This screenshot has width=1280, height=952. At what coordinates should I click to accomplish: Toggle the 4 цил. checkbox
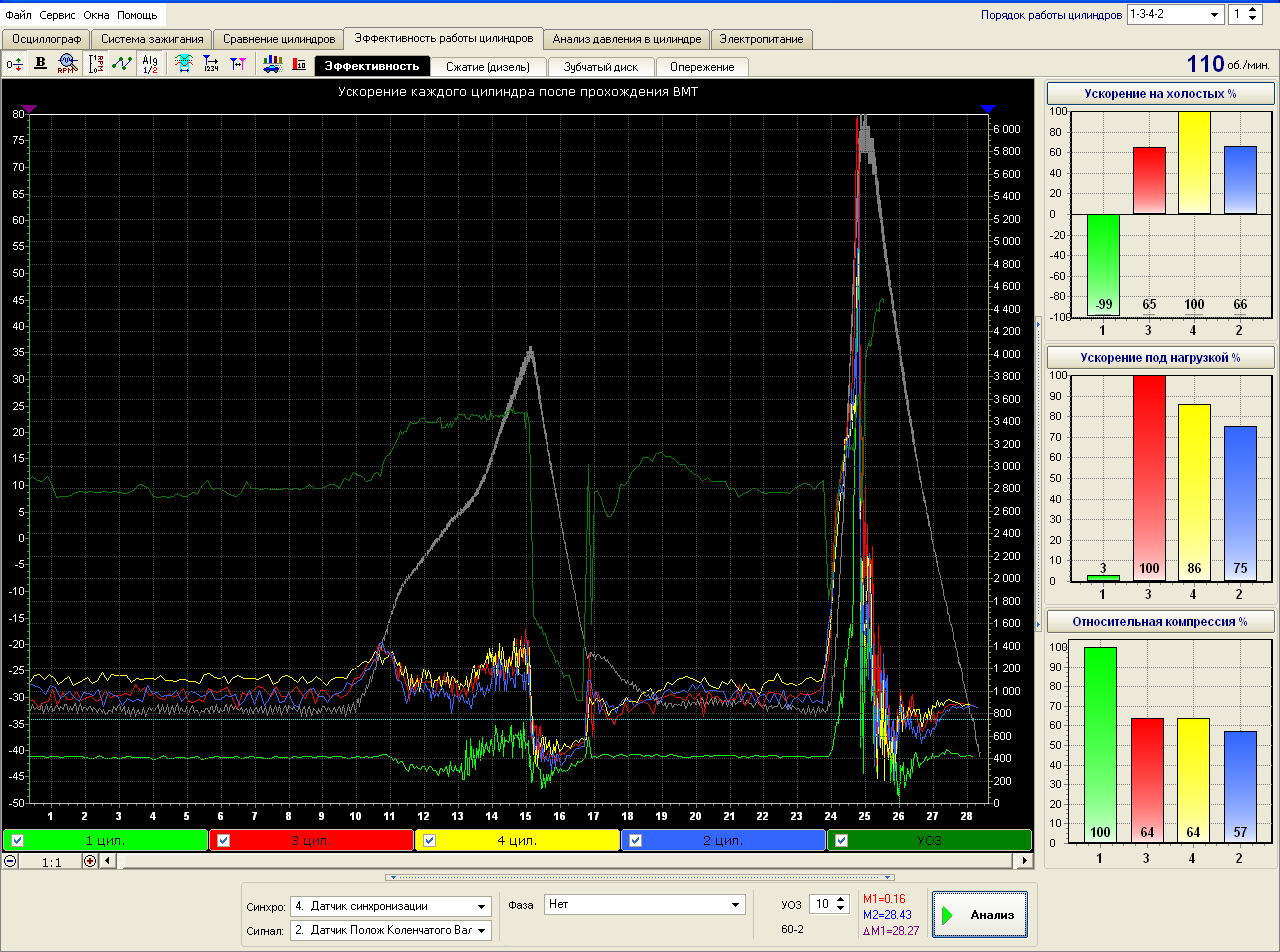(x=429, y=840)
